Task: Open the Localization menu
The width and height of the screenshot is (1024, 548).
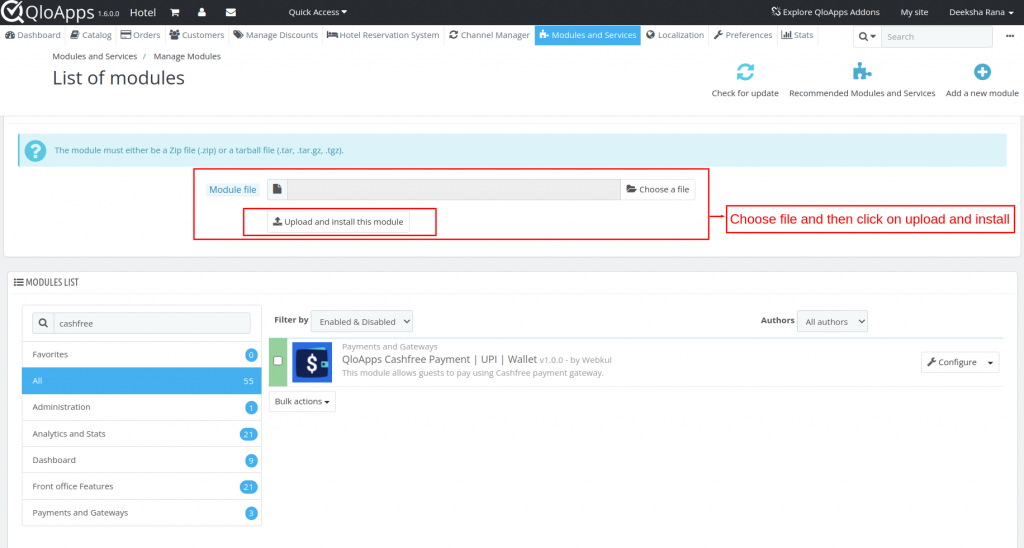Action: click(675, 35)
